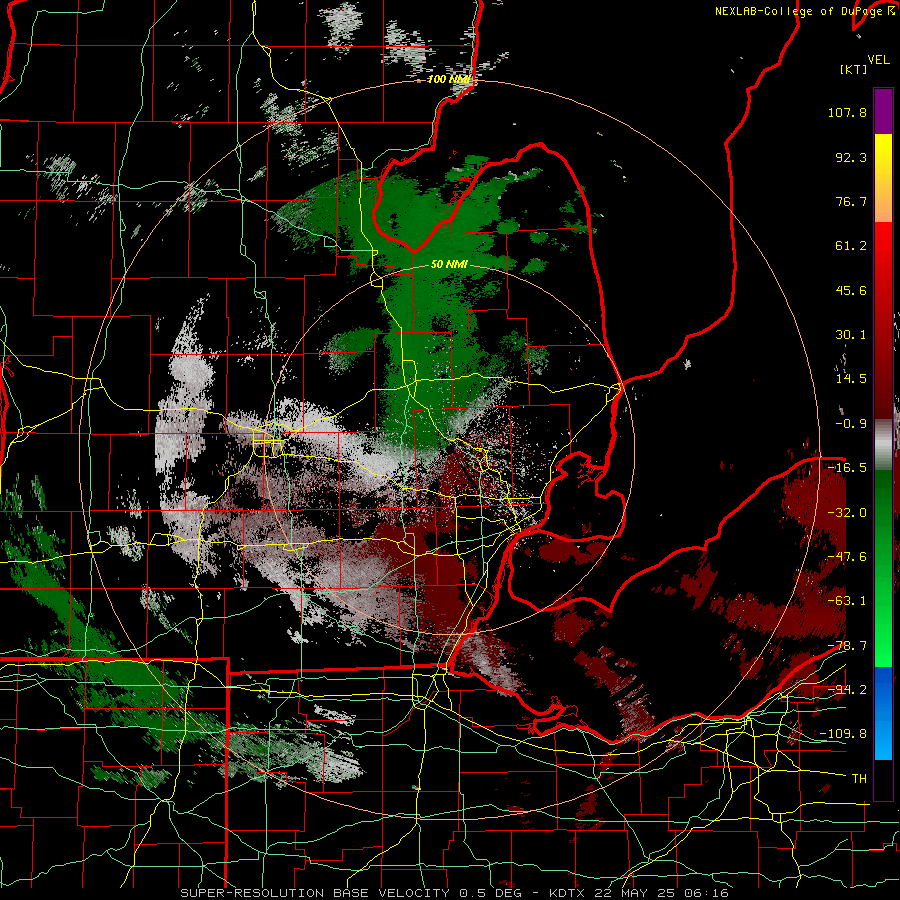This screenshot has height=900, width=900.
Task: Select the 30.1 velocity scale value
Action: (x=851, y=335)
